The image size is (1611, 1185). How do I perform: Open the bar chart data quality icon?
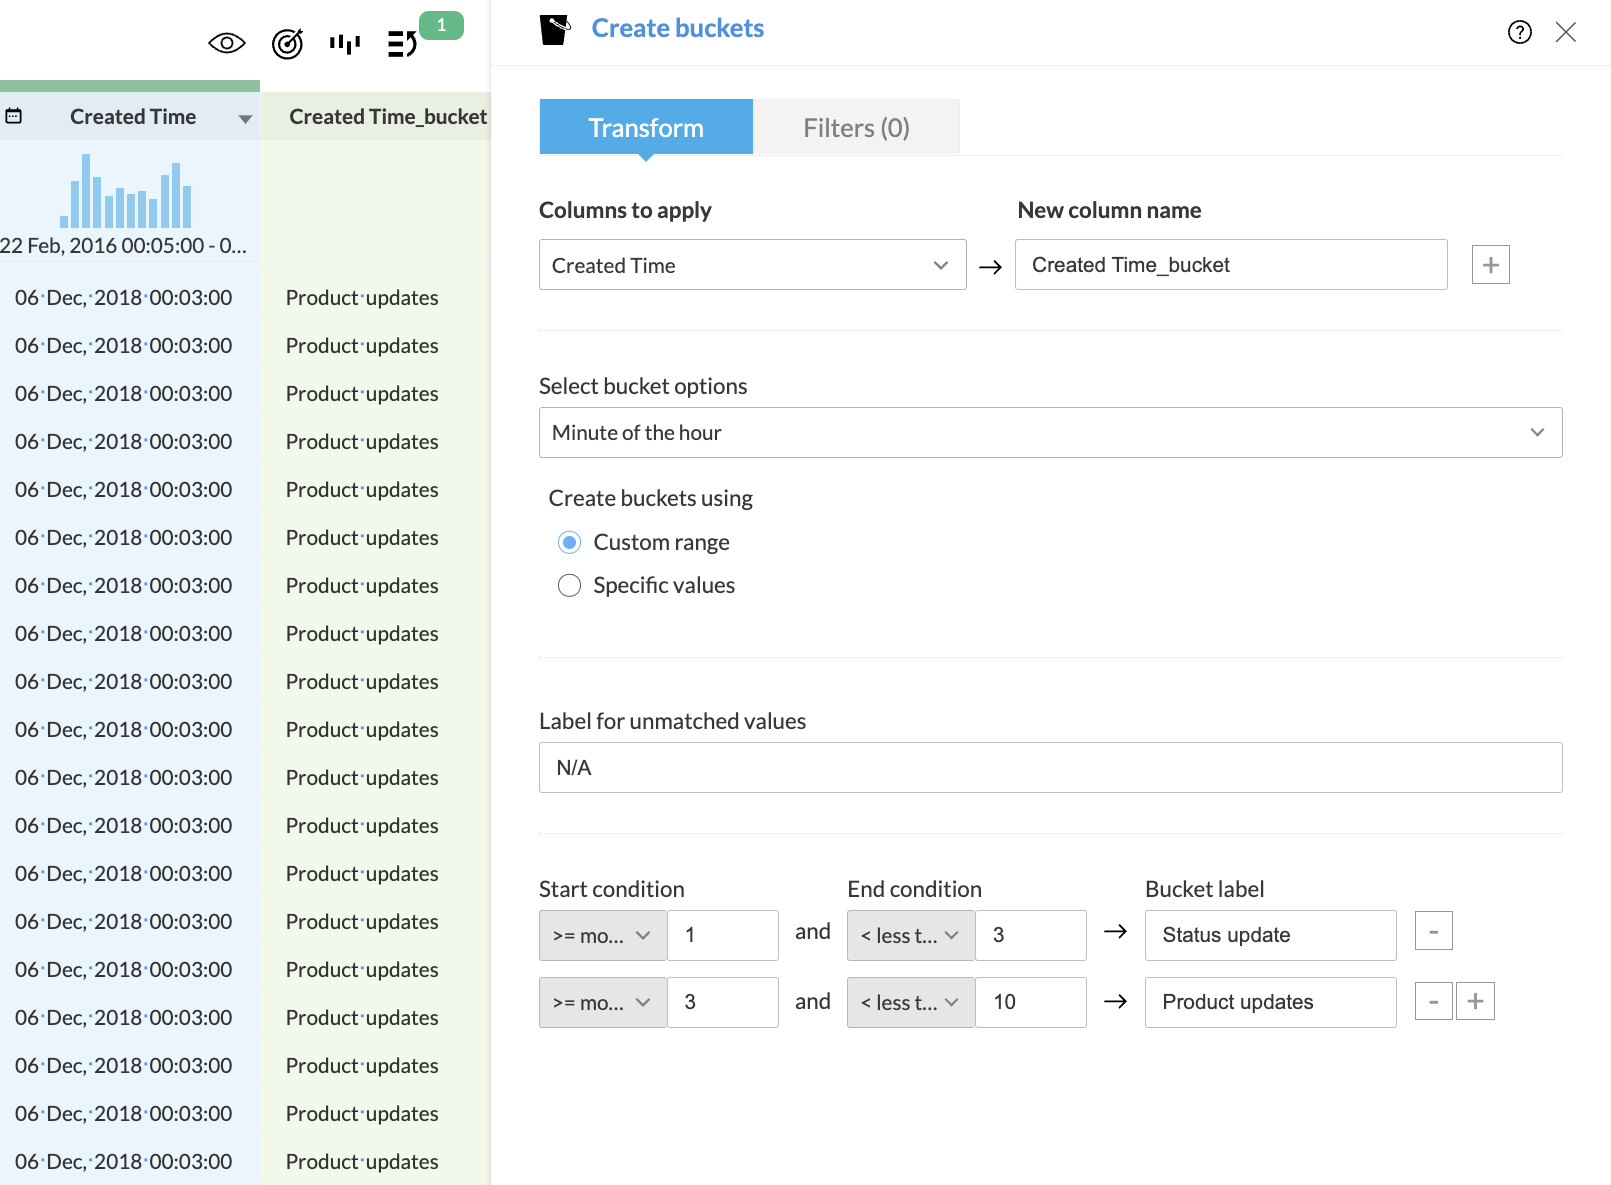click(345, 43)
